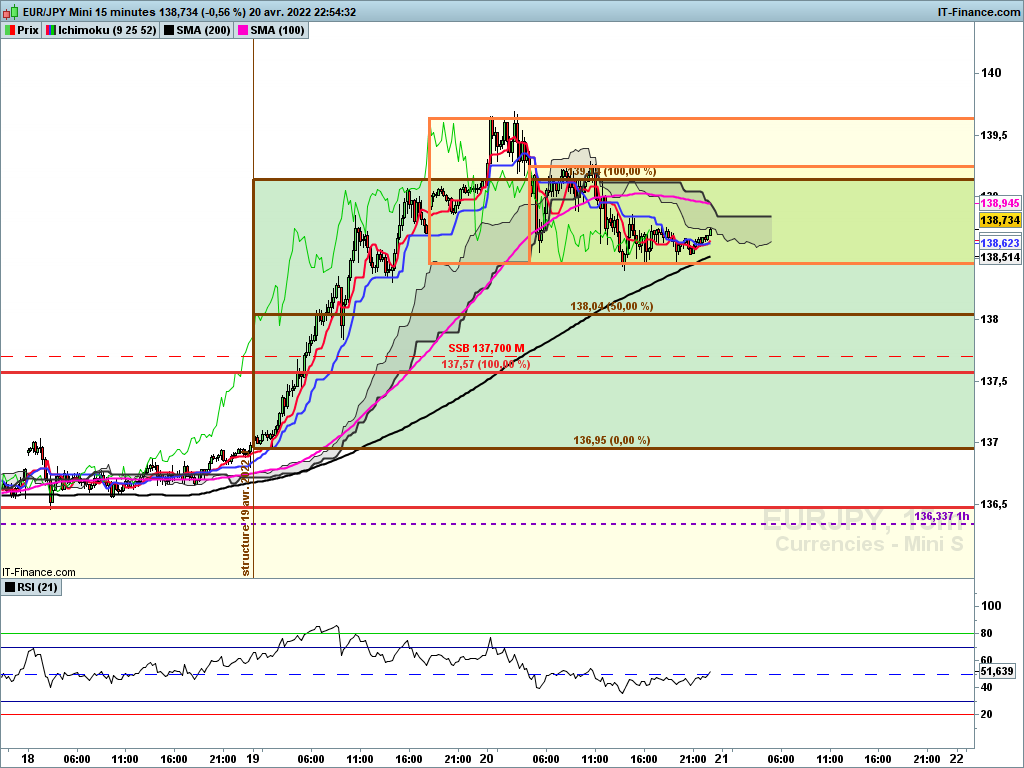Click the RSI value label 51,639
Screen dimensions: 1024x768
coord(999,671)
